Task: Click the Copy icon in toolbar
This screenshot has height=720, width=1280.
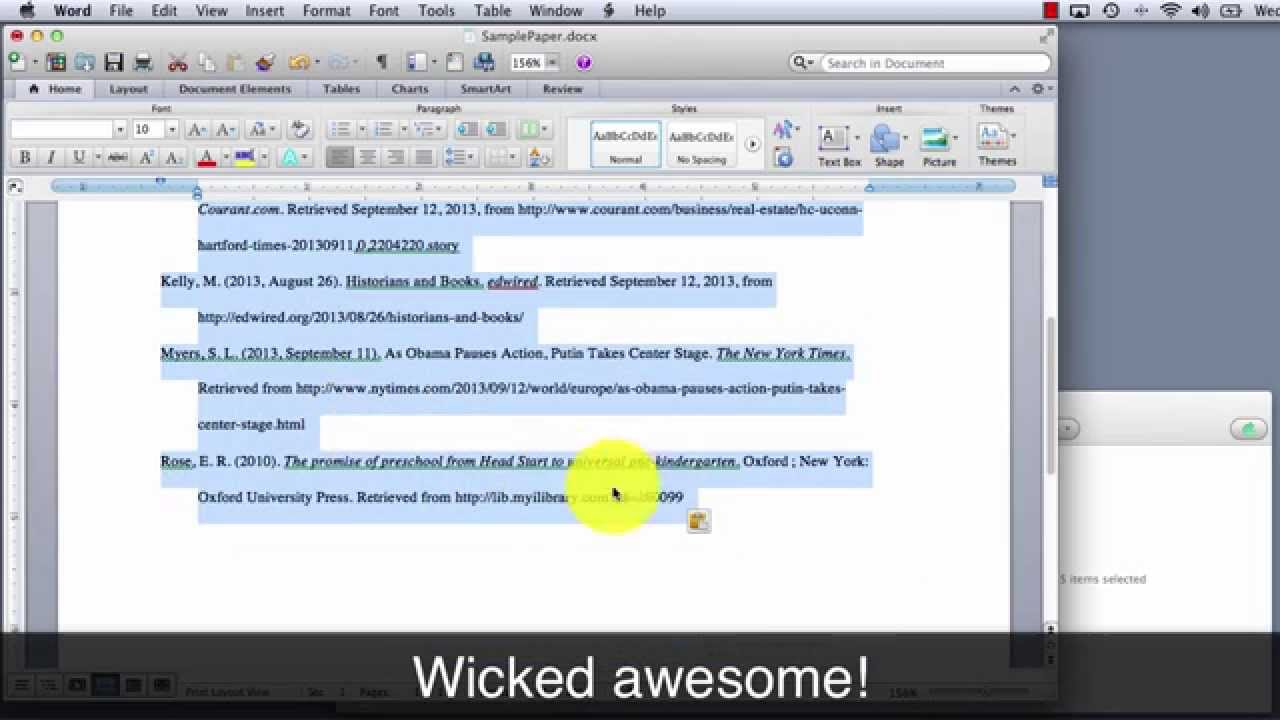Action: point(207,63)
